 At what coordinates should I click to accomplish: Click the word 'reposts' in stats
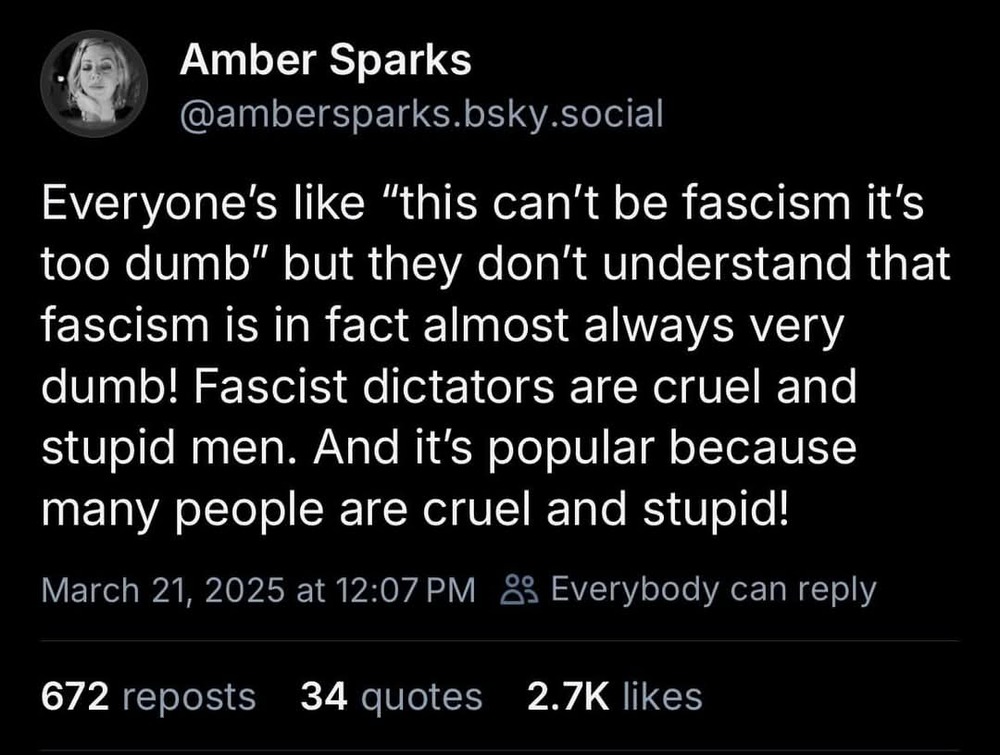click(189, 698)
